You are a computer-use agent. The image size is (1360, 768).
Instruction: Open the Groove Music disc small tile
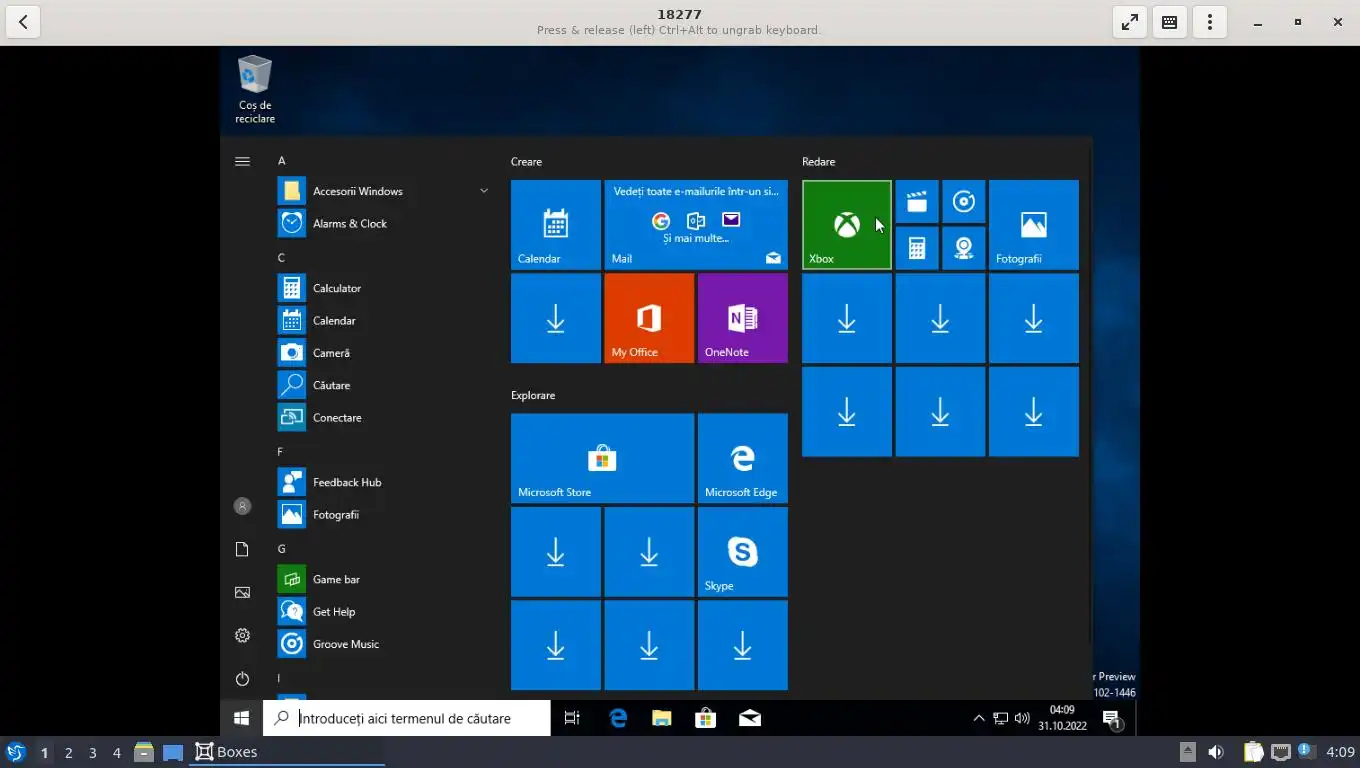tap(963, 202)
